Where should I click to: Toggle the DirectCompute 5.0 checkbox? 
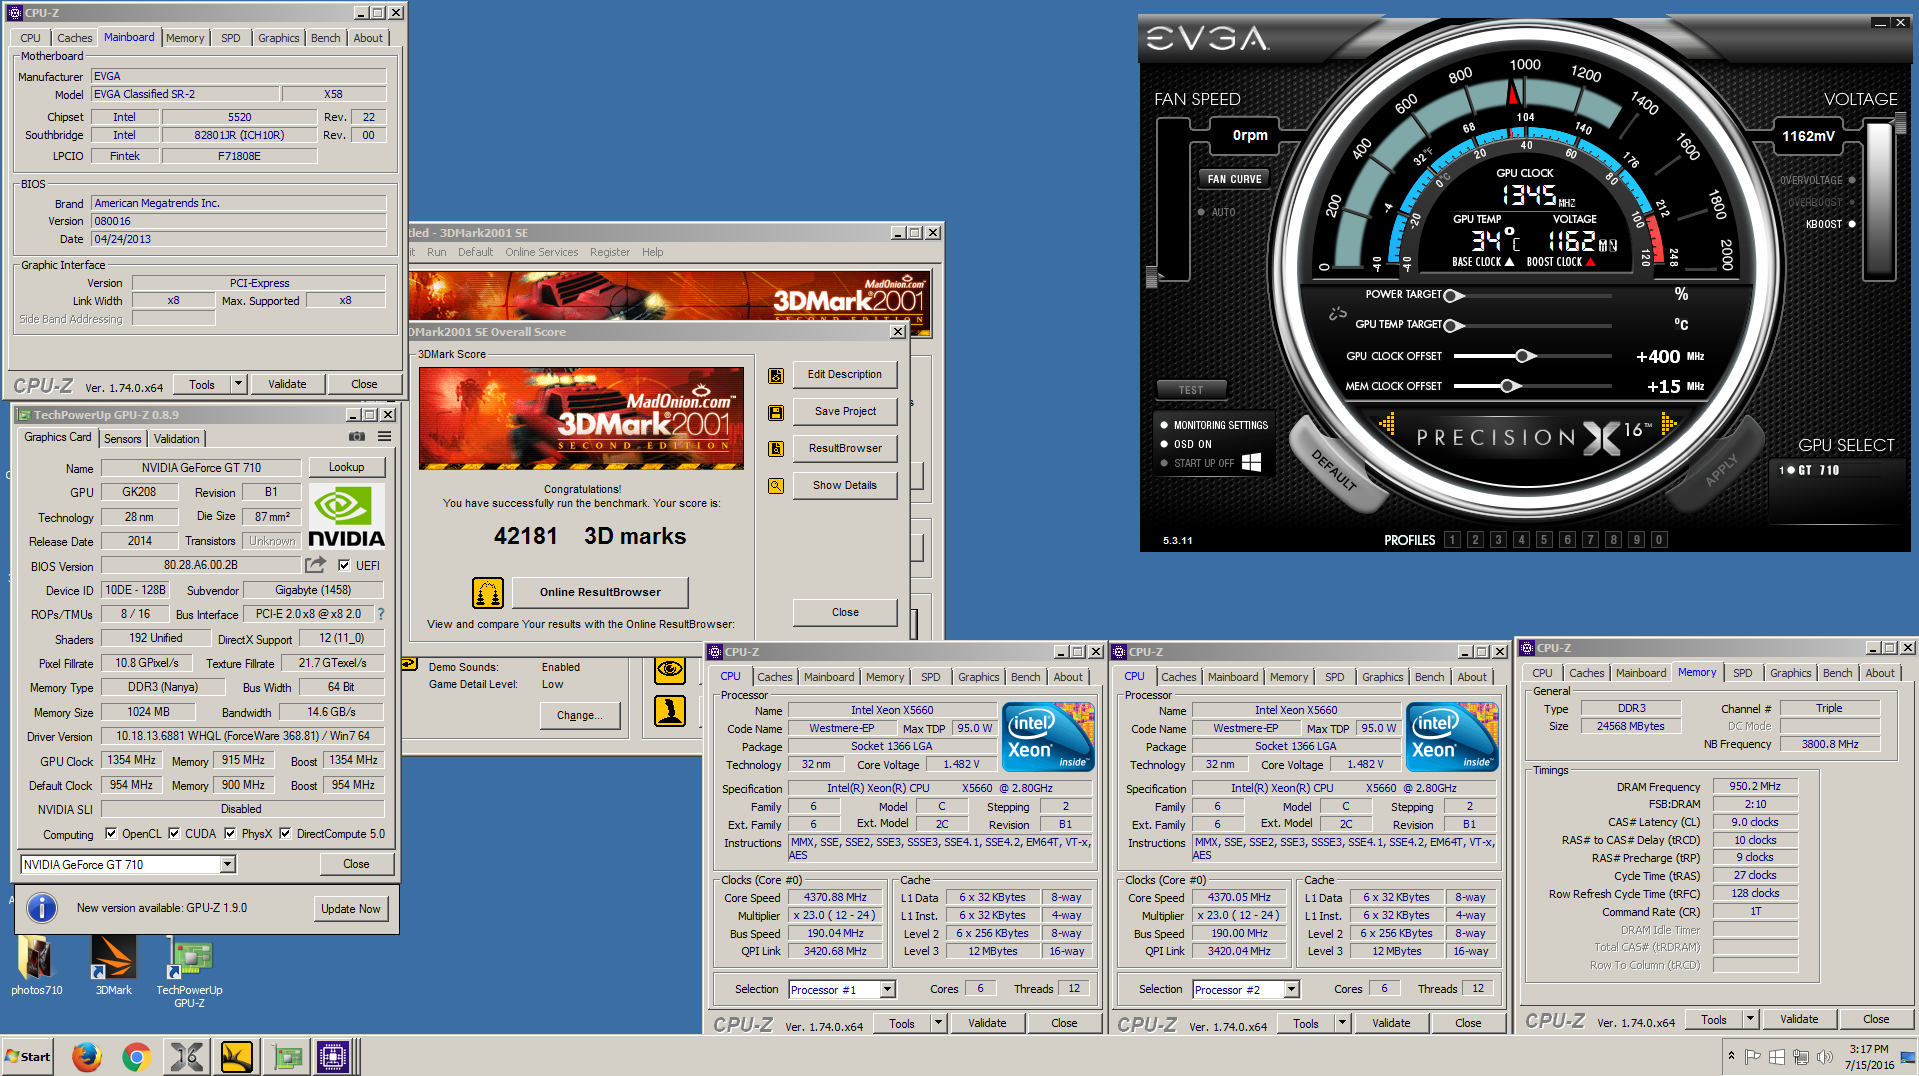pos(285,834)
